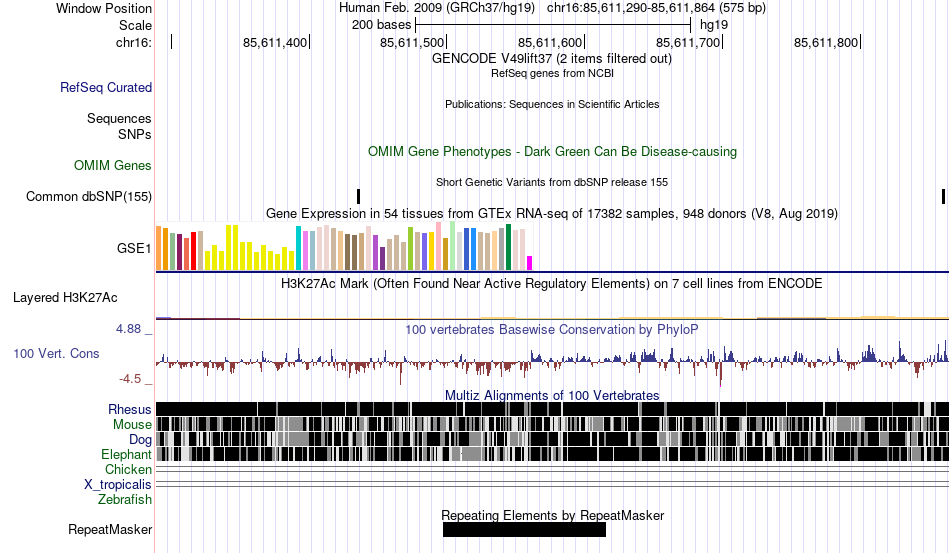The height and width of the screenshot is (553, 950).
Task: Open the RepeatMasker track label
Action: 110,529
